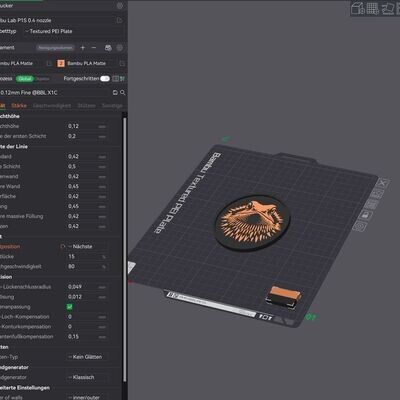Click the Loch-Kompensation 0 field
Screen dimensions: 400x400
[x=87, y=317]
